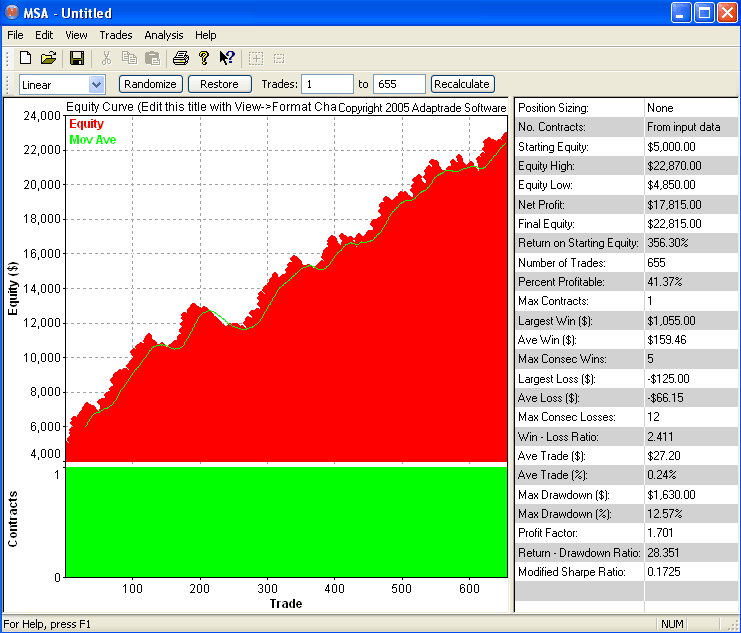
Task: Click the Cut scissors icon
Action: click(106, 58)
